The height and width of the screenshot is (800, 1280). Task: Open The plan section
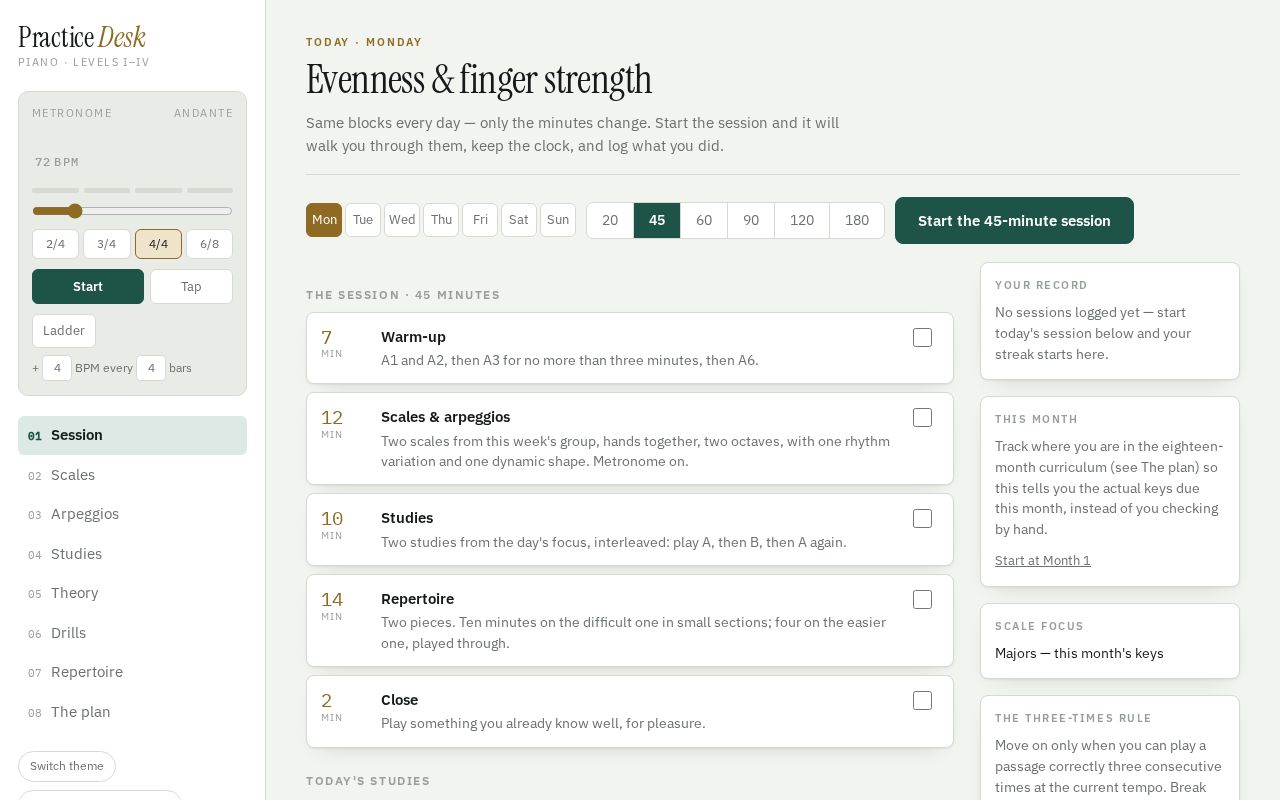coord(132,712)
